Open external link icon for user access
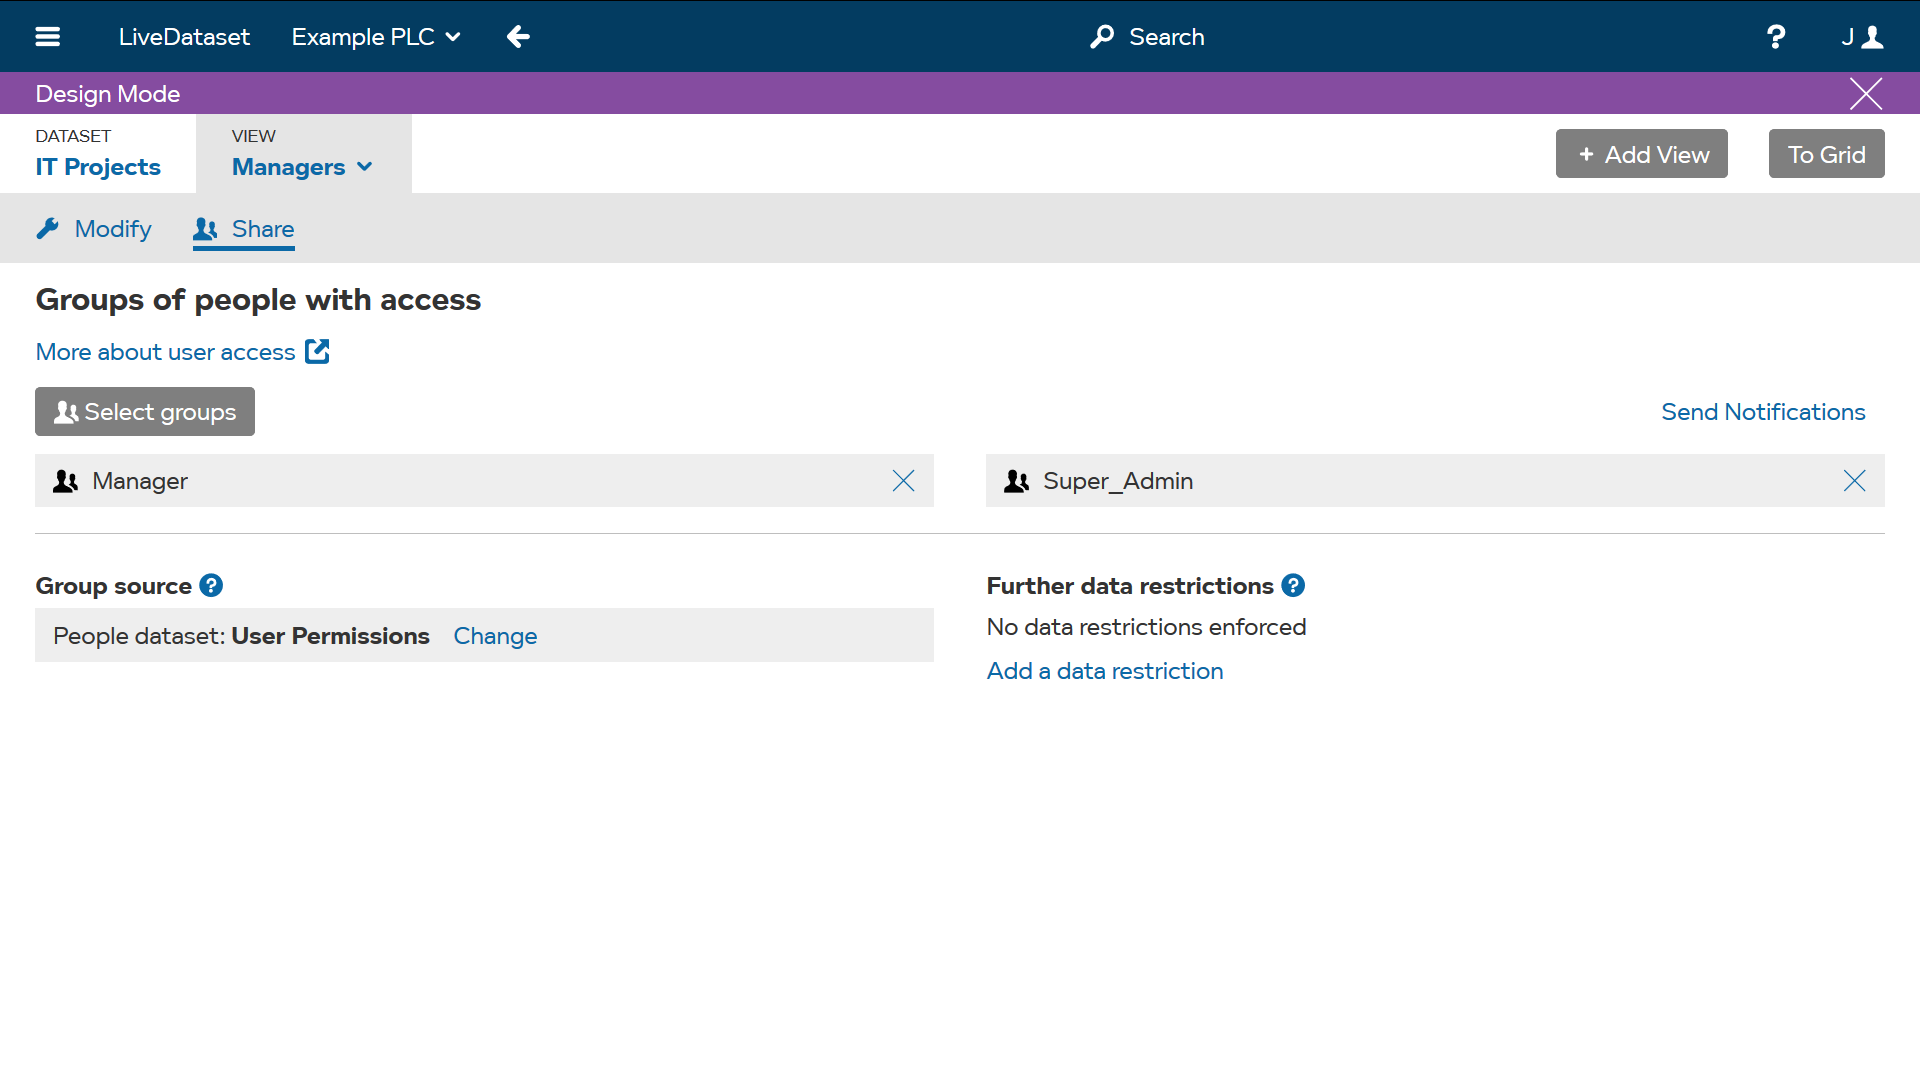 pyautogui.click(x=317, y=352)
